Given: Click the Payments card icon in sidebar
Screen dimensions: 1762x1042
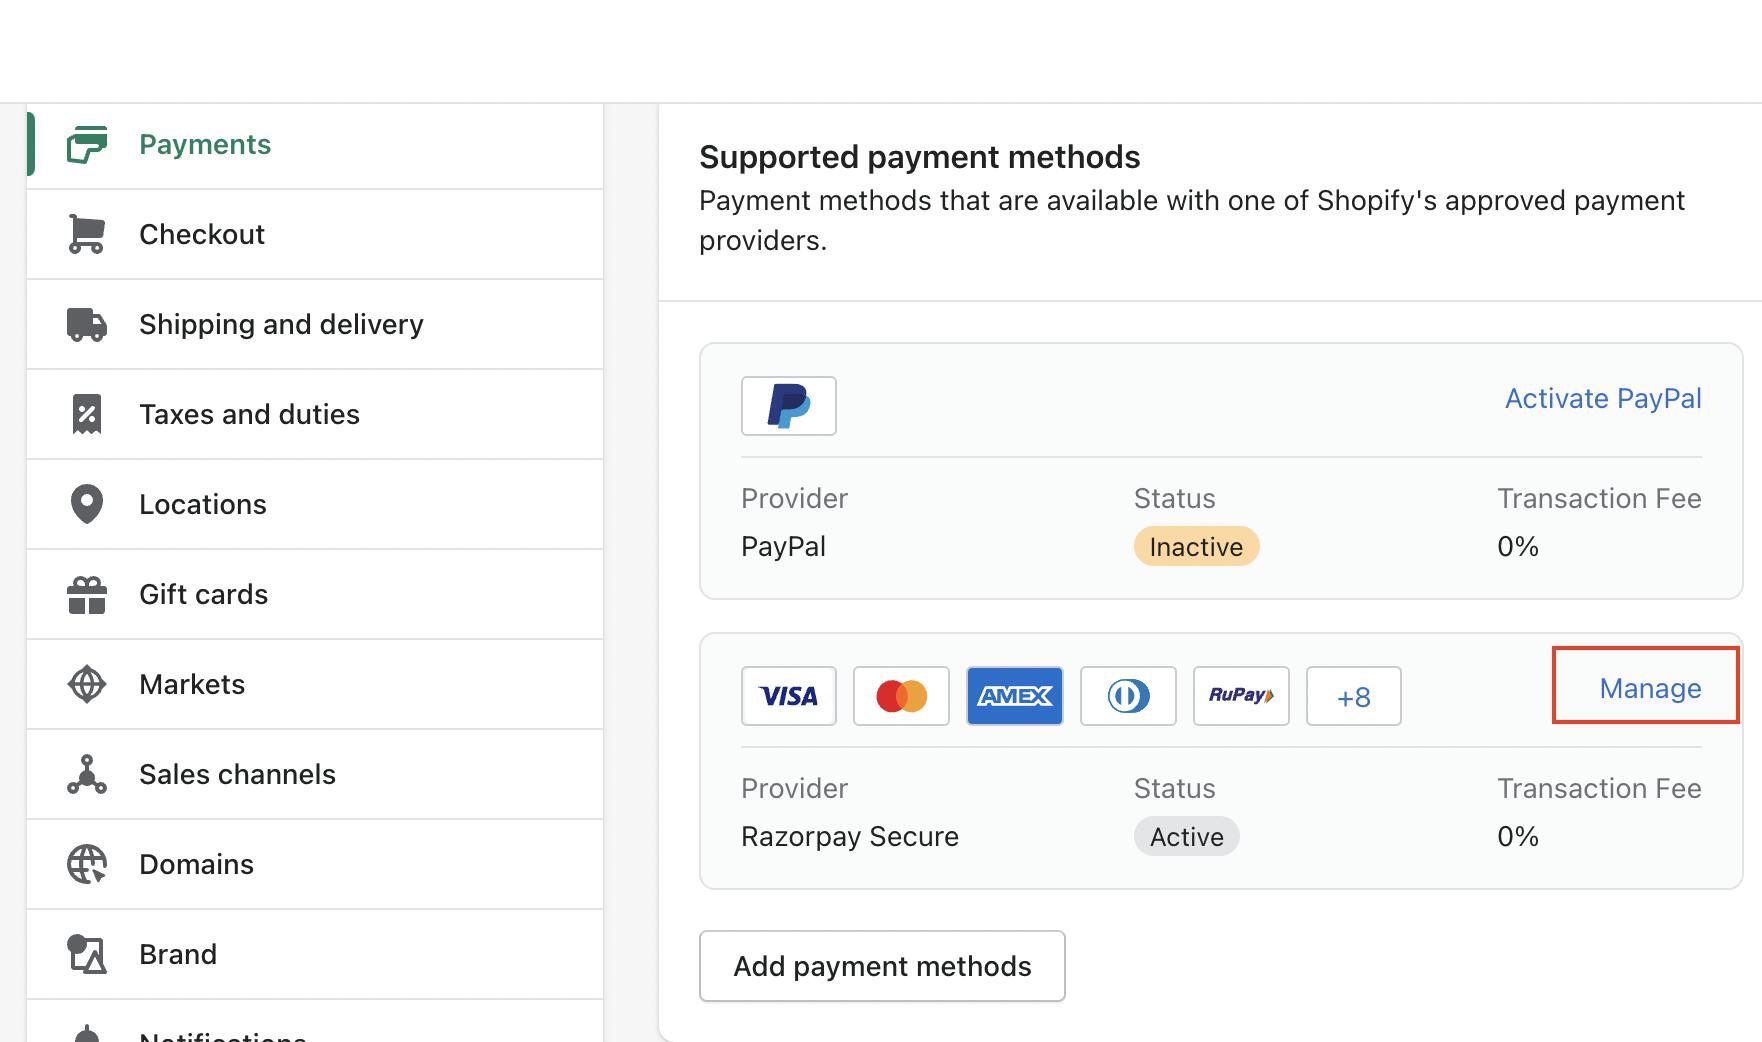Looking at the screenshot, I should click(x=87, y=145).
